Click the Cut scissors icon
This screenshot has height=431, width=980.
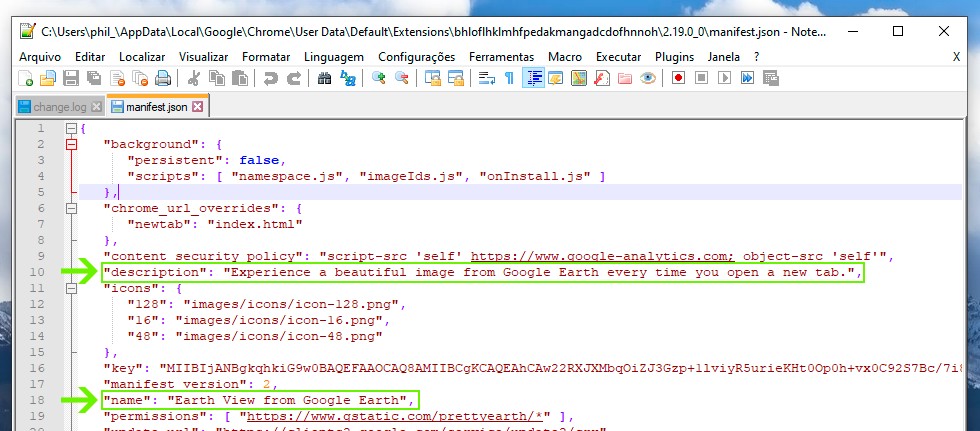tap(194, 78)
